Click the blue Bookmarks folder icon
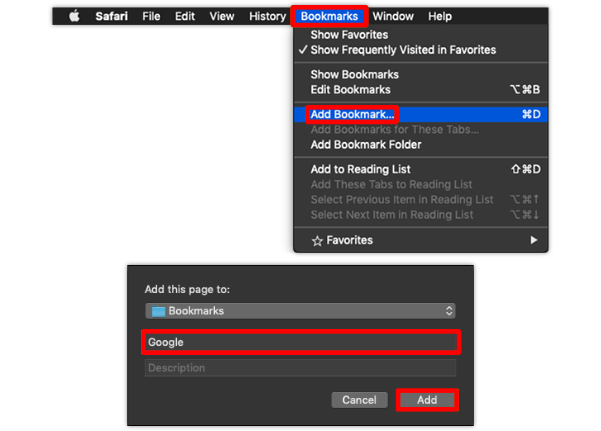Viewport: 601px width, 431px height. click(158, 311)
